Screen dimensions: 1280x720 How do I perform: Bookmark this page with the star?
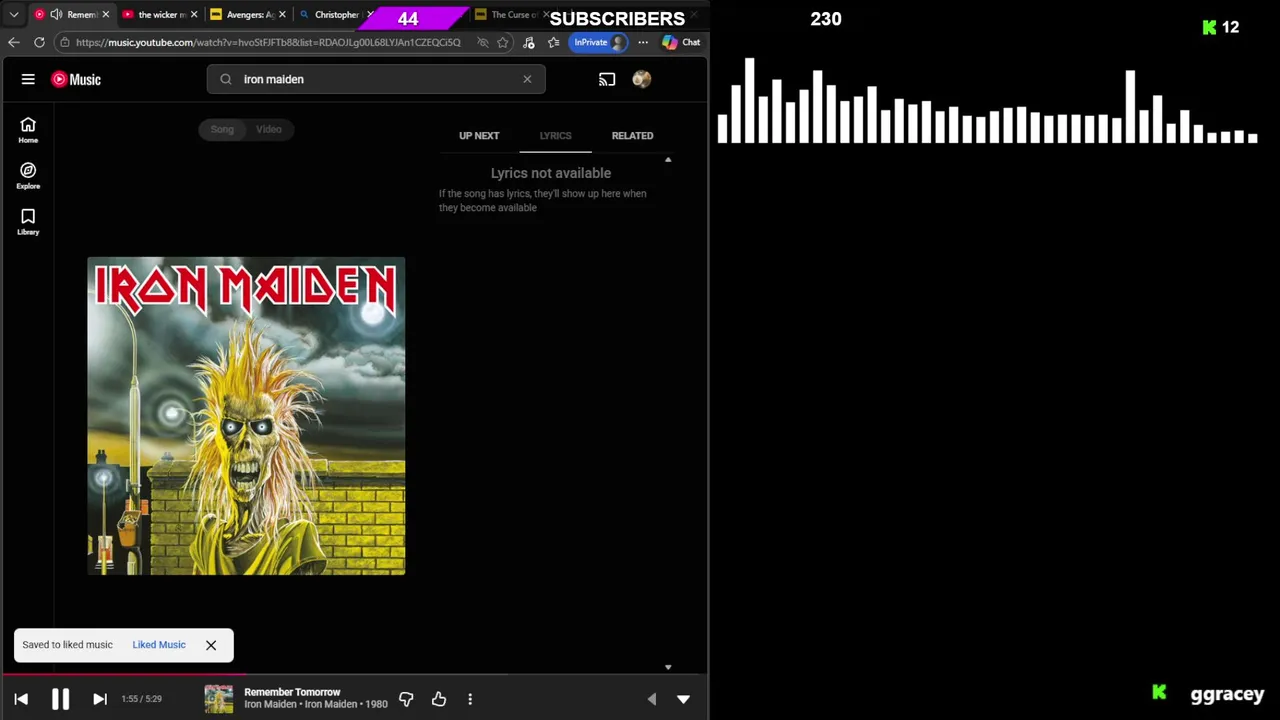pyautogui.click(x=503, y=42)
